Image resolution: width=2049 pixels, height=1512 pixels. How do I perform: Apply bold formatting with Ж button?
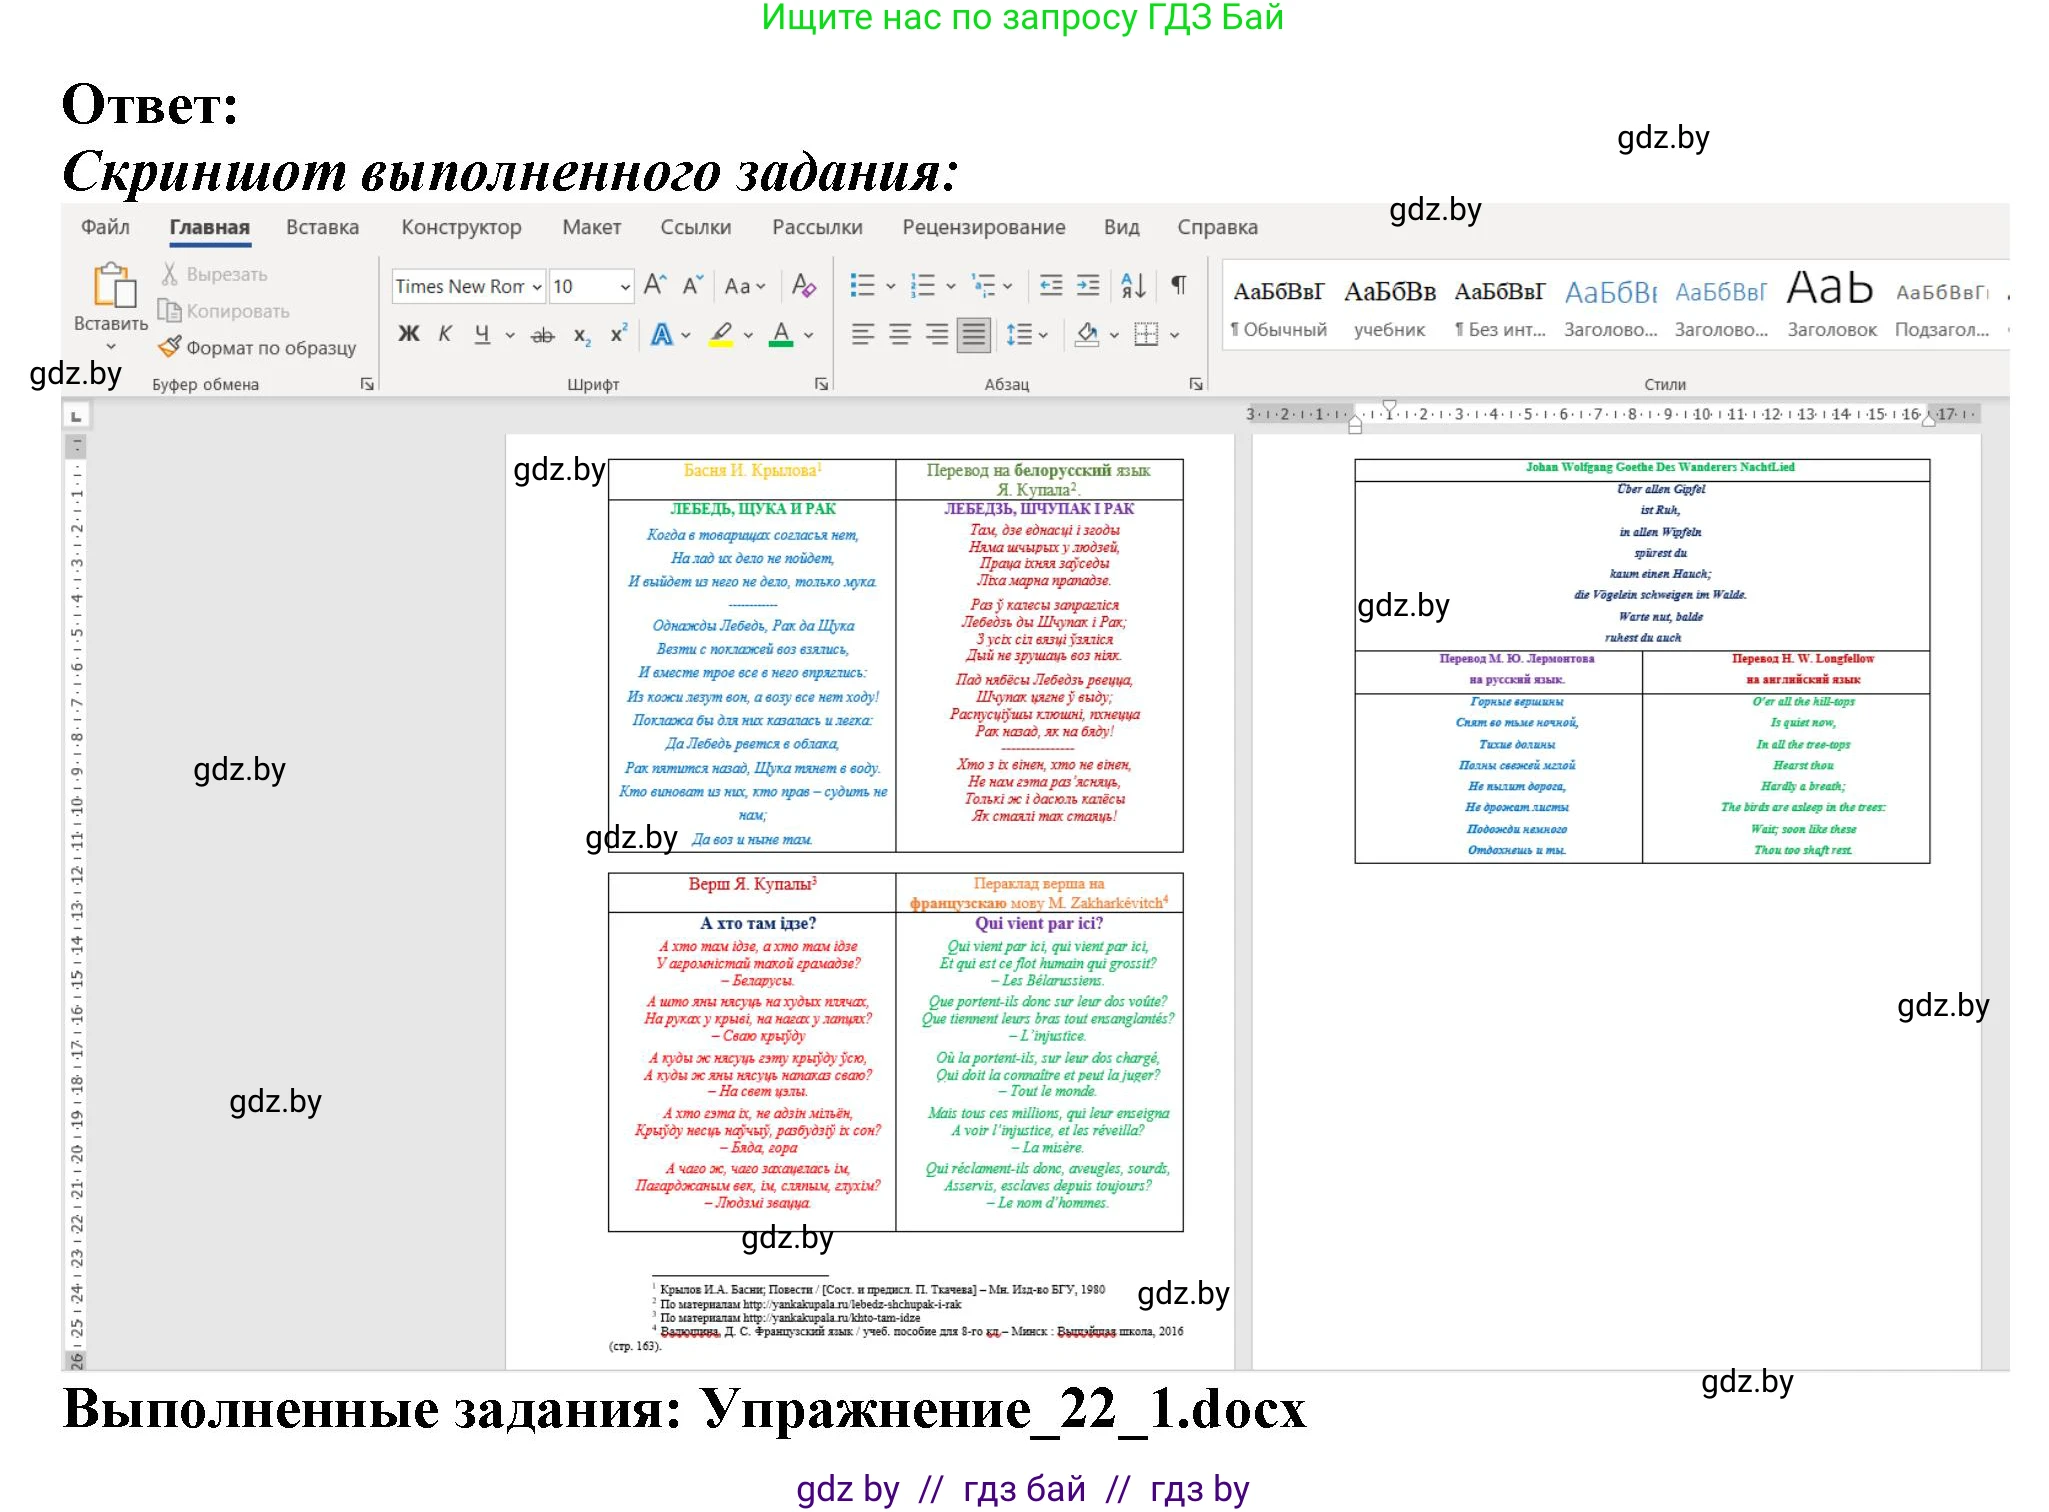click(x=407, y=333)
